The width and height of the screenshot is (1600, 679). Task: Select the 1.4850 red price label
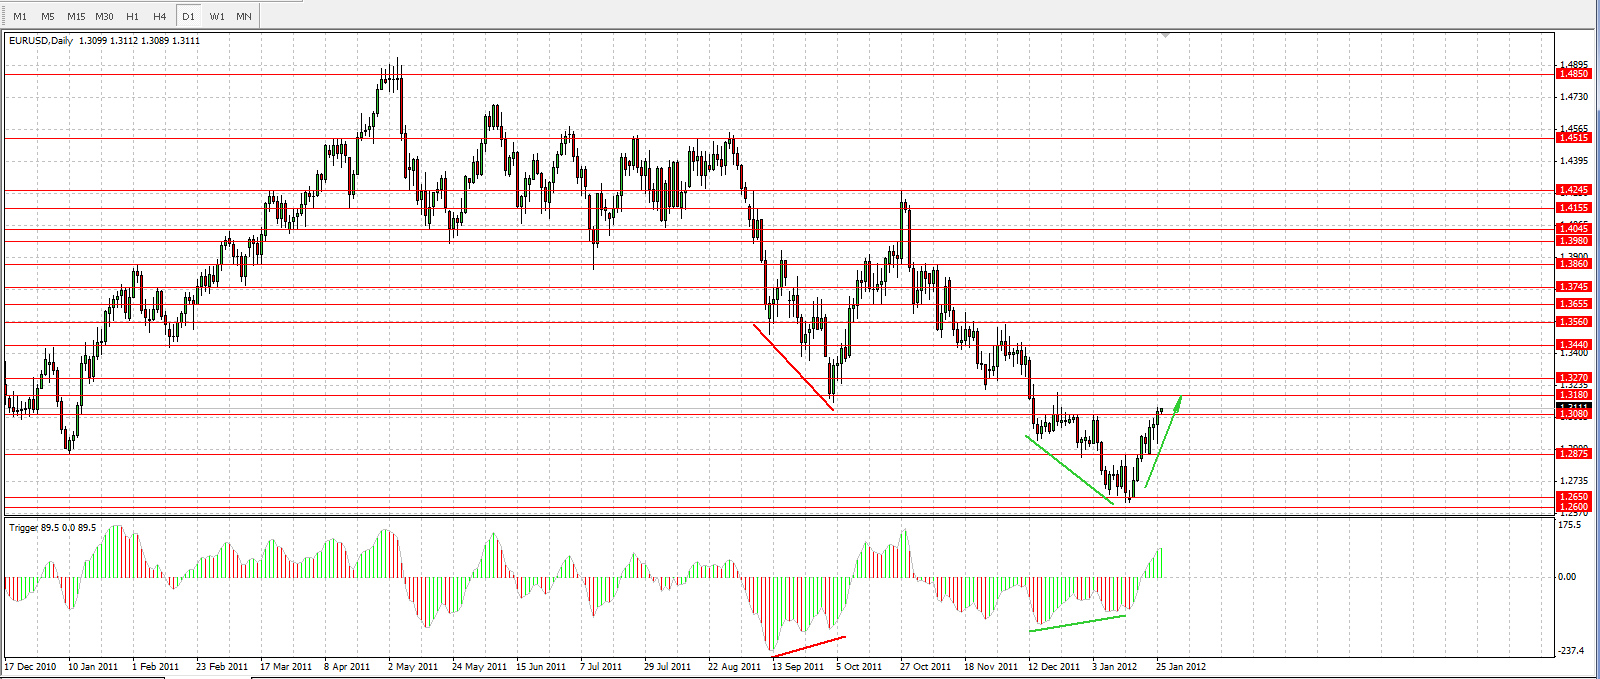(1574, 74)
